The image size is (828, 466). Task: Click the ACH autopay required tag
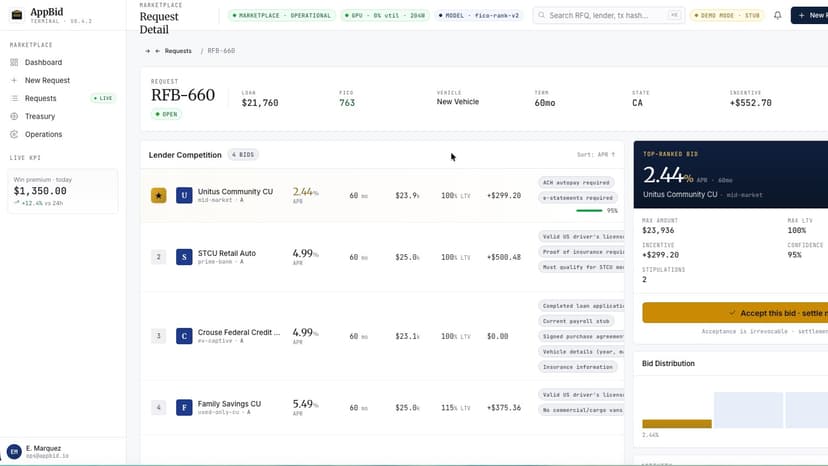tap(576, 182)
